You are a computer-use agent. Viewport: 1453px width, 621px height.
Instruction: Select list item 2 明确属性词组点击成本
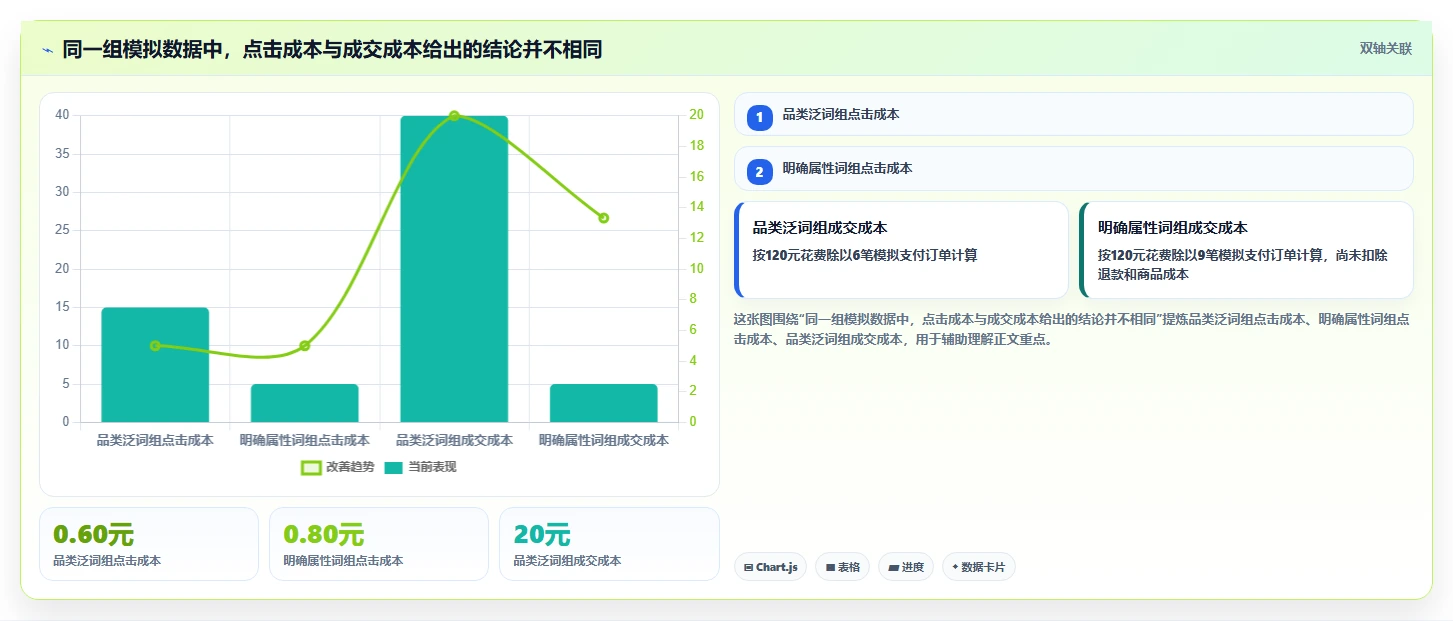(1073, 169)
